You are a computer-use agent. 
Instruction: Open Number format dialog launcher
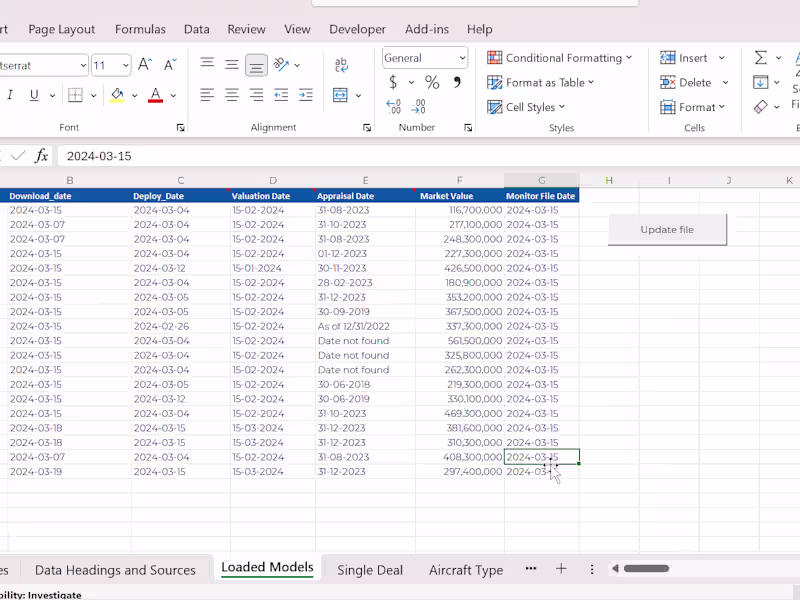468,128
